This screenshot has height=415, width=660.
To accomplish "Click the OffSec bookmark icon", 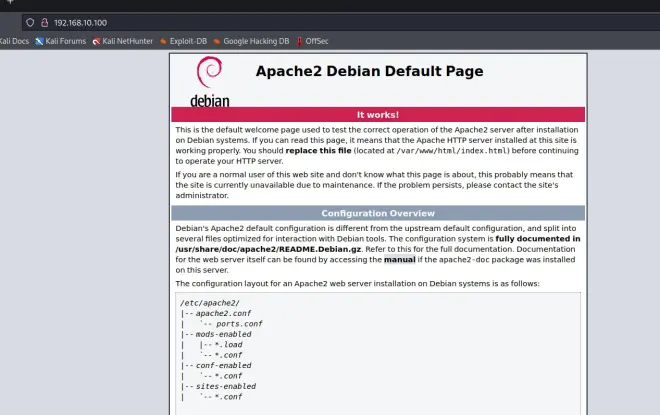I will click(x=299, y=41).
